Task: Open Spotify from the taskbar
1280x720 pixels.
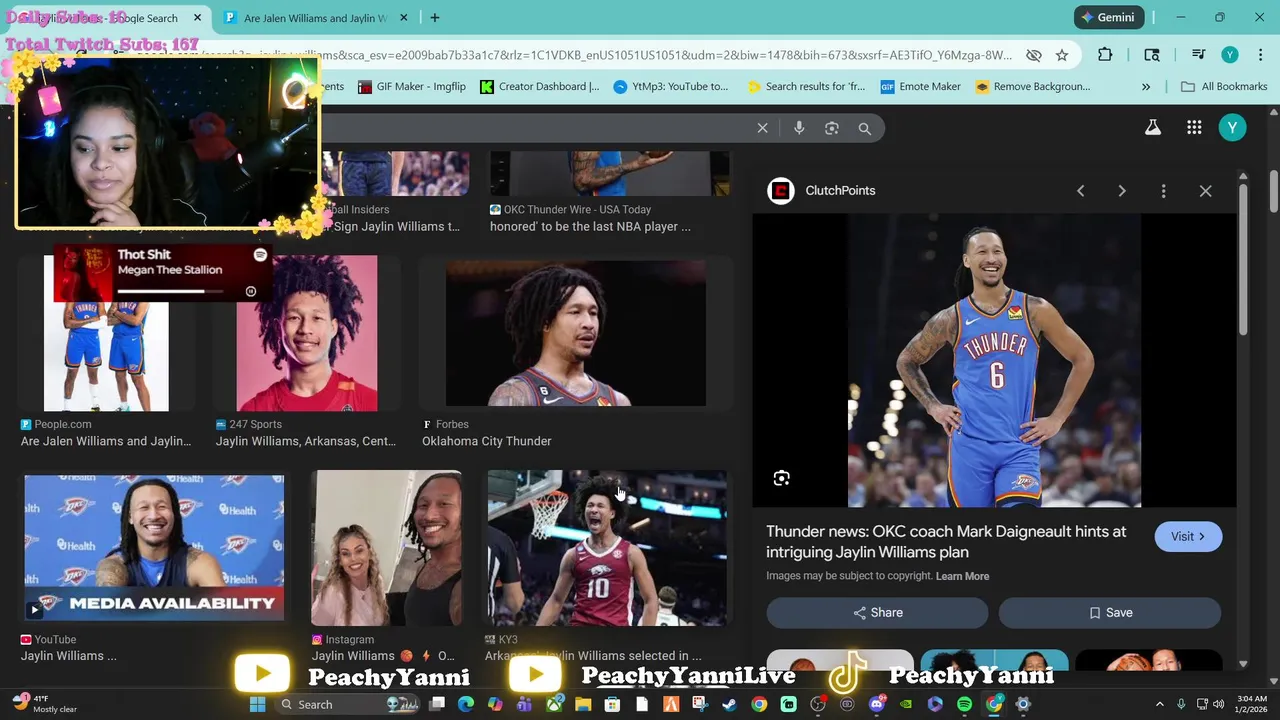Action: pos(964,704)
